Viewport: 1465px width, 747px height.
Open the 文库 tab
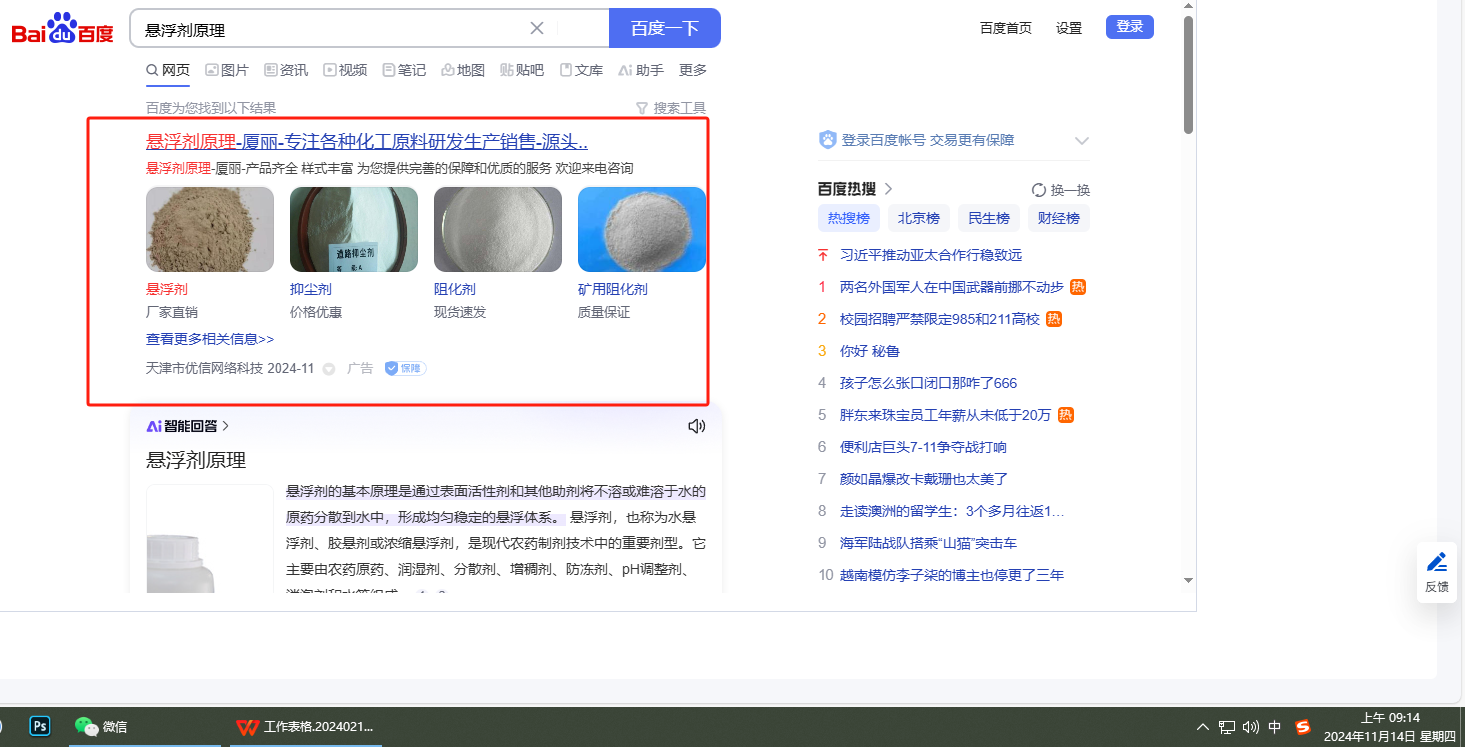pos(581,70)
